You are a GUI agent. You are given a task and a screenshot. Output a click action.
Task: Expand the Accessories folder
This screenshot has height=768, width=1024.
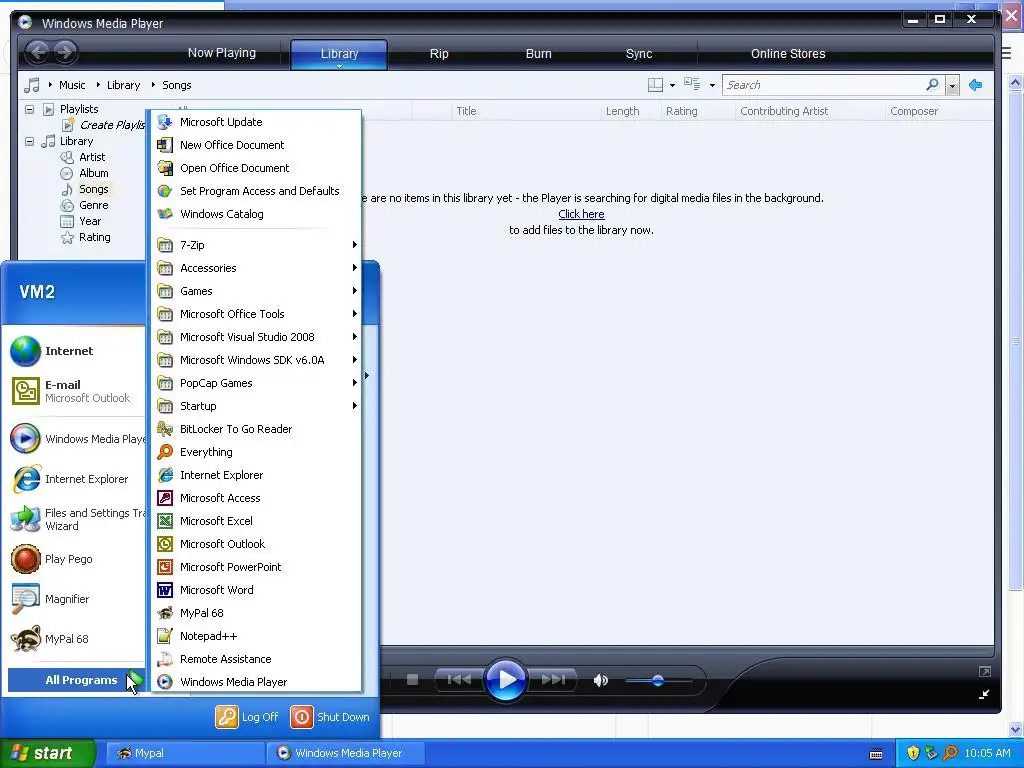tap(256, 268)
